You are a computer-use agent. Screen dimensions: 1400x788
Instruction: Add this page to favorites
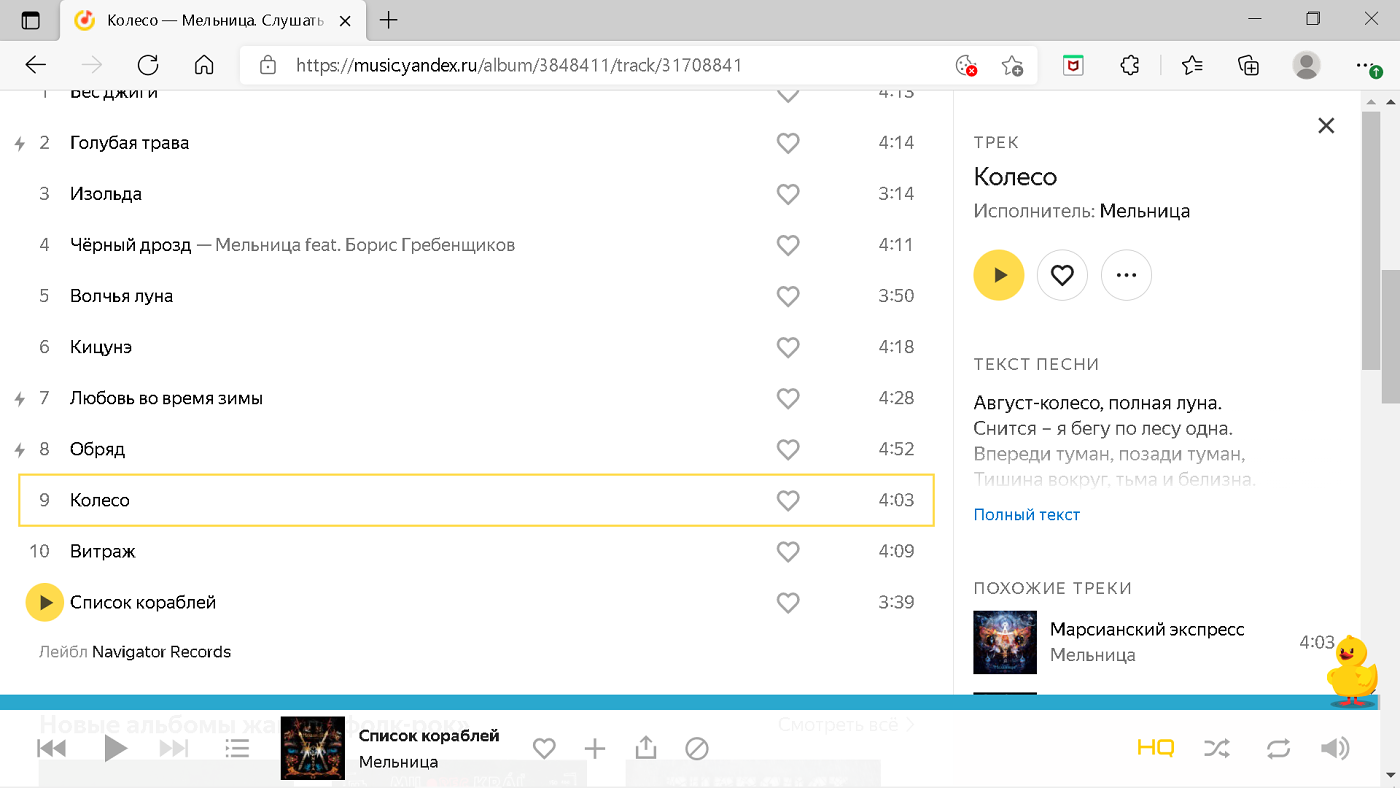pyautogui.click(x=1012, y=66)
